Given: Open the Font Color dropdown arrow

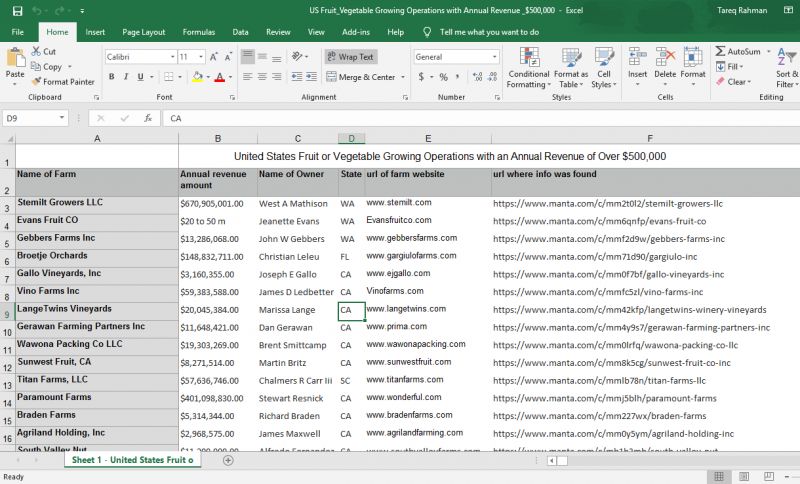Looking at the screenshot, I should click(231, 77).
